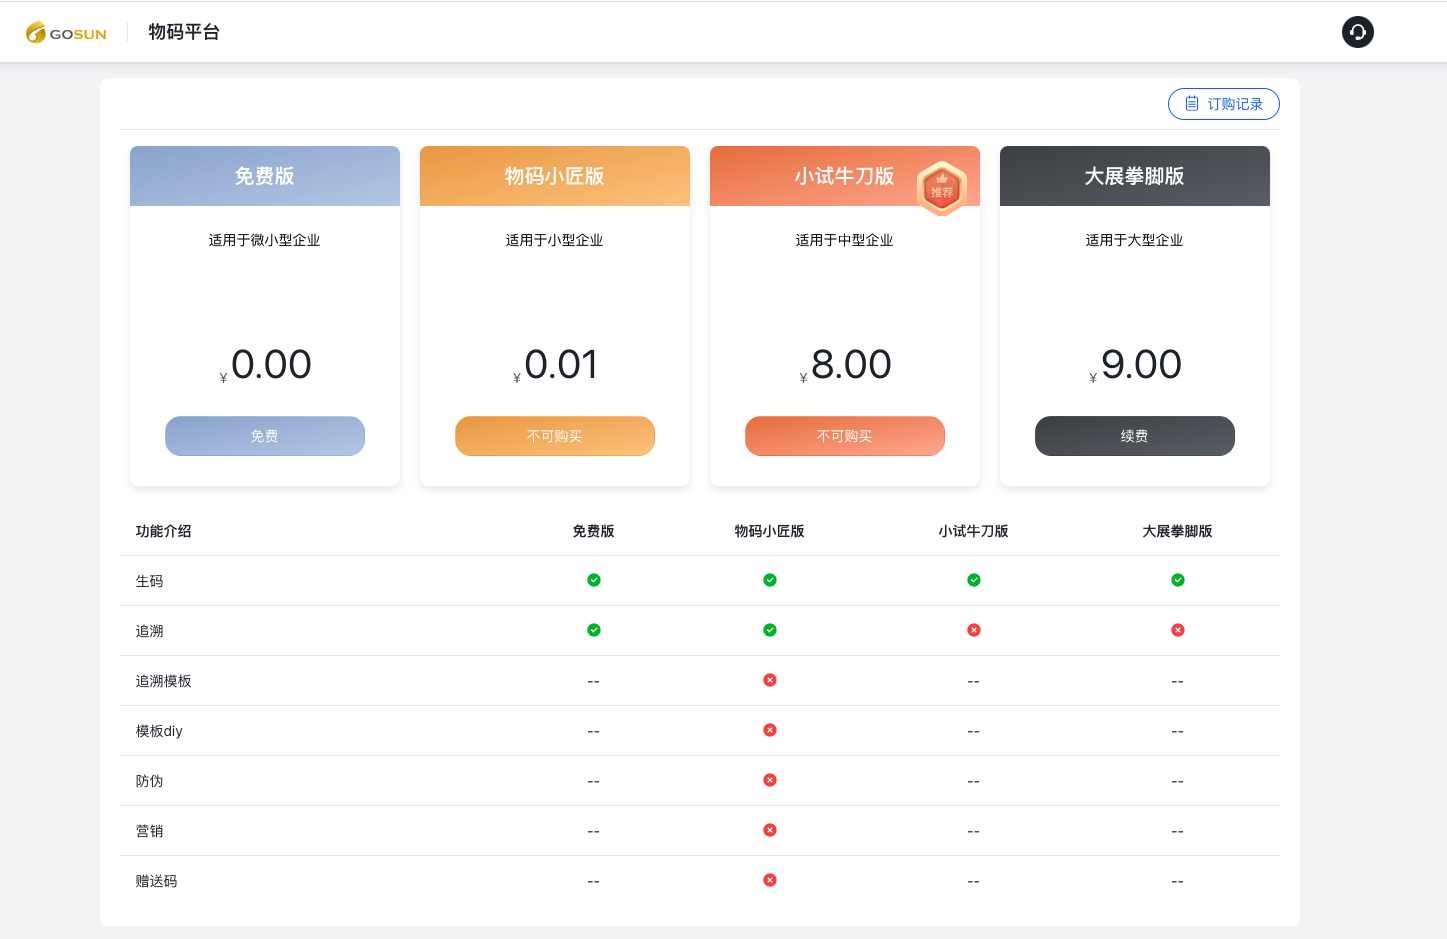Screen dimensions: 1447x939
Task: Click the GOSUN logo
Action: pos(66,33)
